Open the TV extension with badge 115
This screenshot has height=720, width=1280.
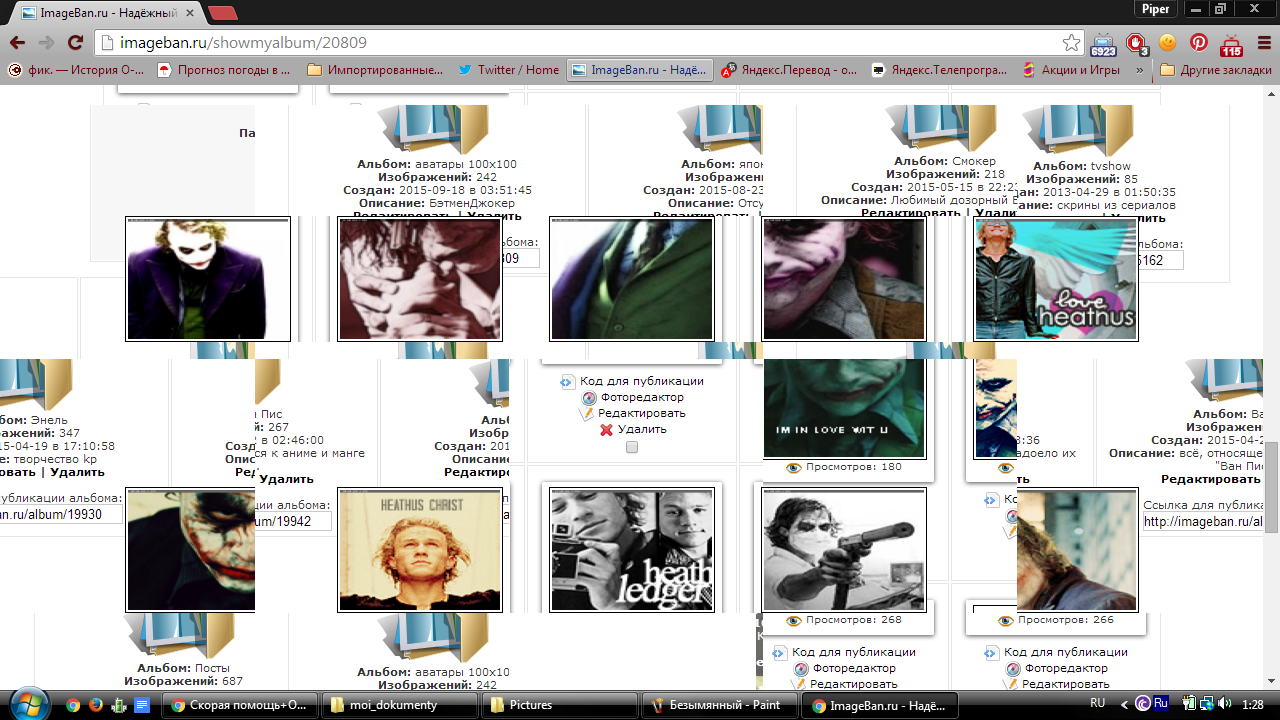click(x=1231, y=44)
